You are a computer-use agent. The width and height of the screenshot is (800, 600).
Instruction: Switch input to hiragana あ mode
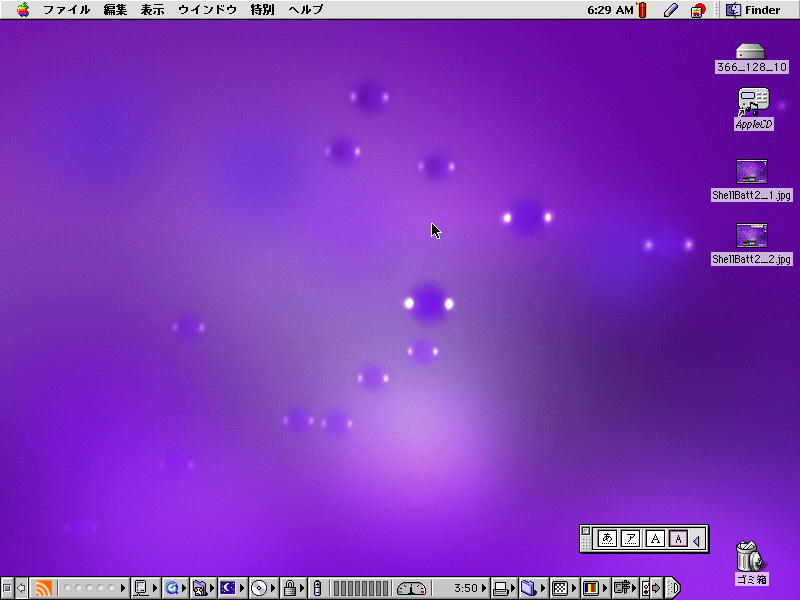coord(607,539)
